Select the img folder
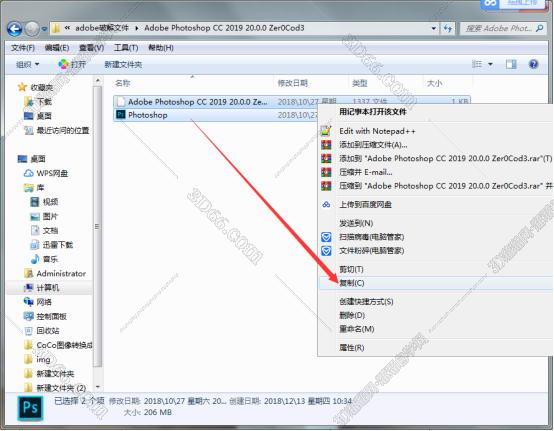The width and height of the screenshot is (554, 431). click(37, 359)
